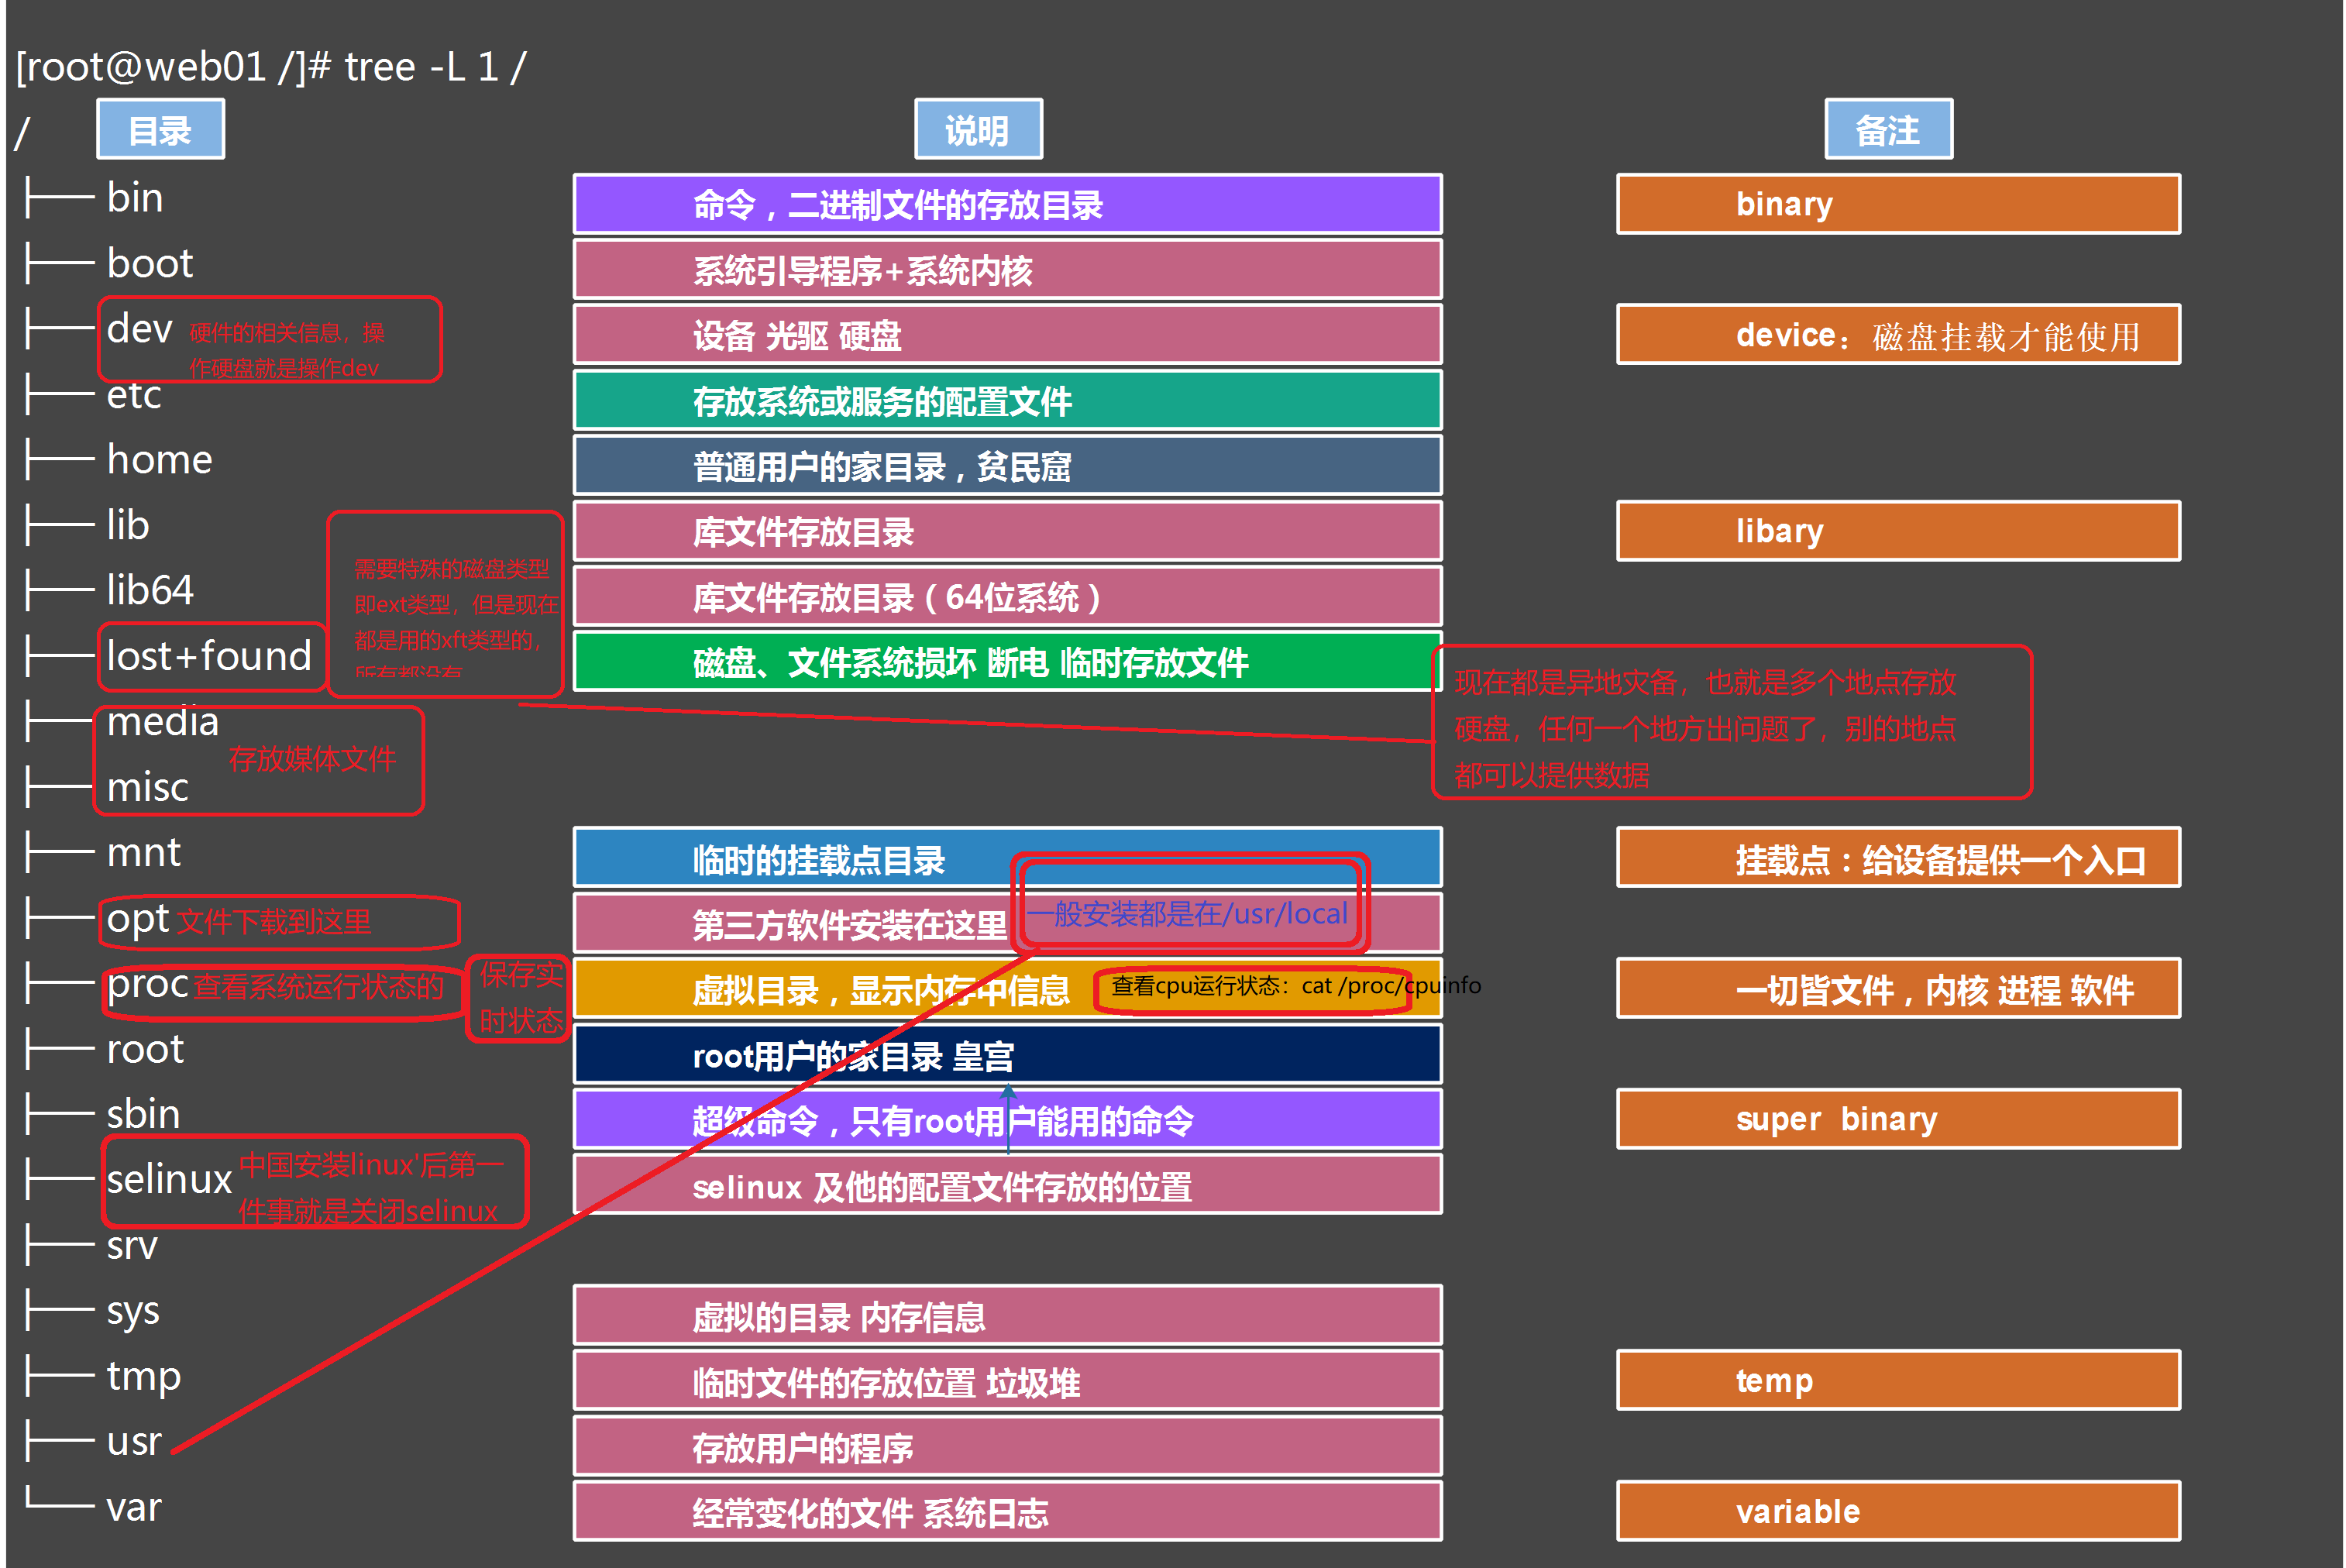Screen dimensions: 2346x1568
Task: Click the 'lib64' directory entry
Action: tap(150, 590)
